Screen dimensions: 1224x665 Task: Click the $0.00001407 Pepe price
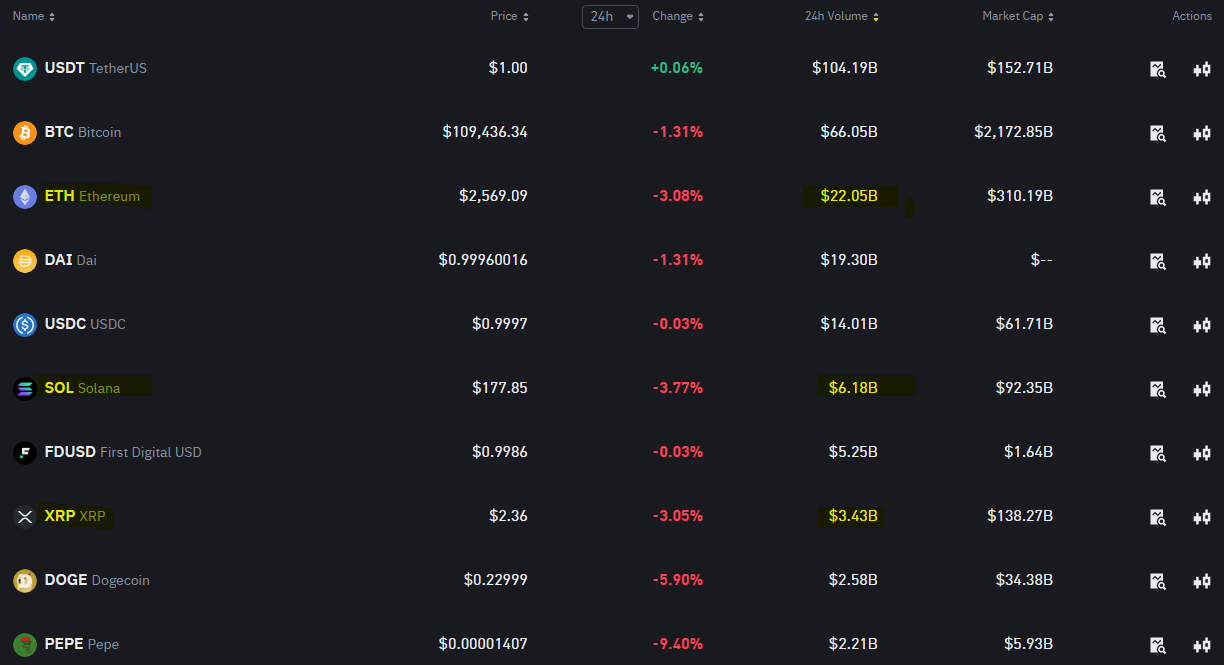(x=483, y=644)
